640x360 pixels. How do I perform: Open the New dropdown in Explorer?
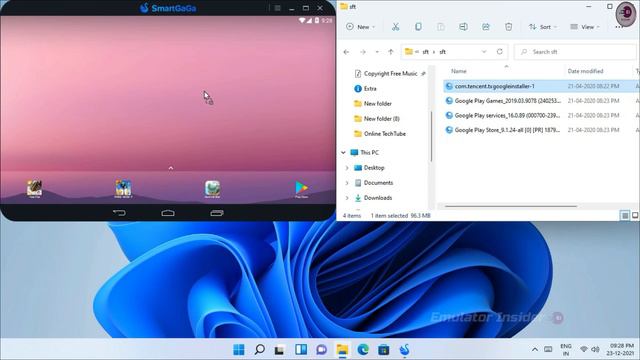(x=360, y=27)
